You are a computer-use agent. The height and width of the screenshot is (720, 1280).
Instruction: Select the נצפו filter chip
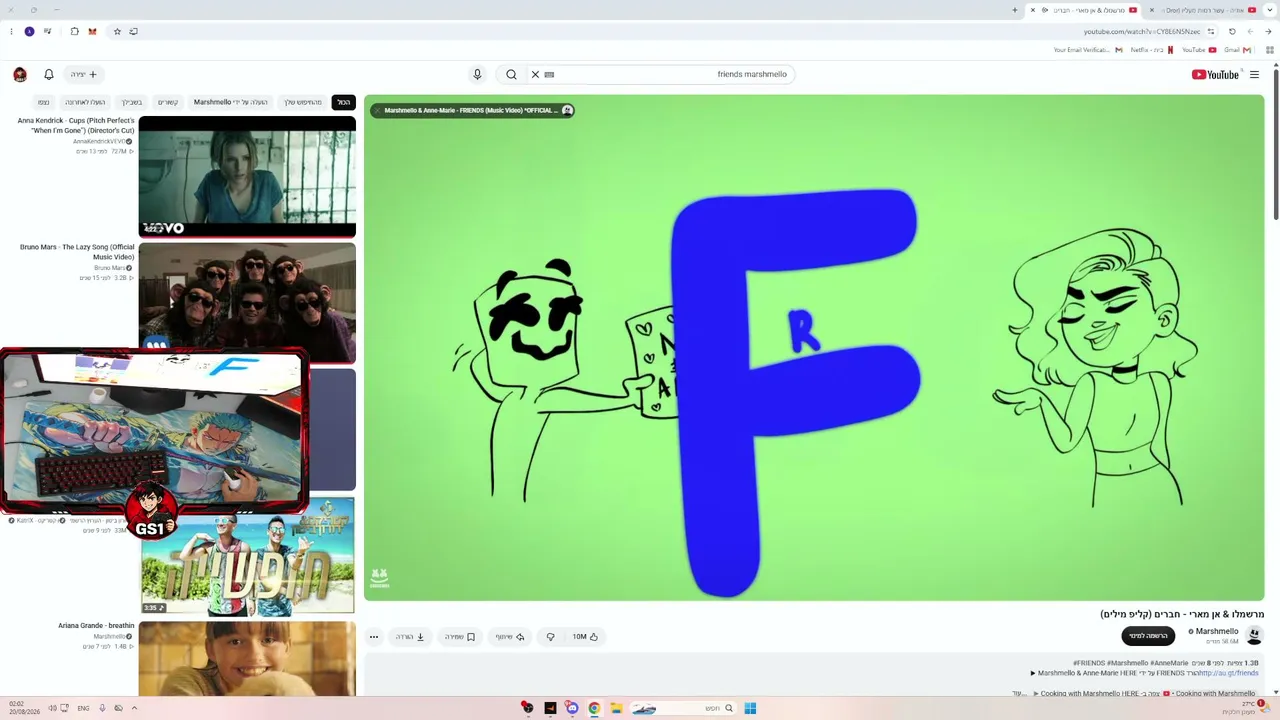tap(43, 102)
